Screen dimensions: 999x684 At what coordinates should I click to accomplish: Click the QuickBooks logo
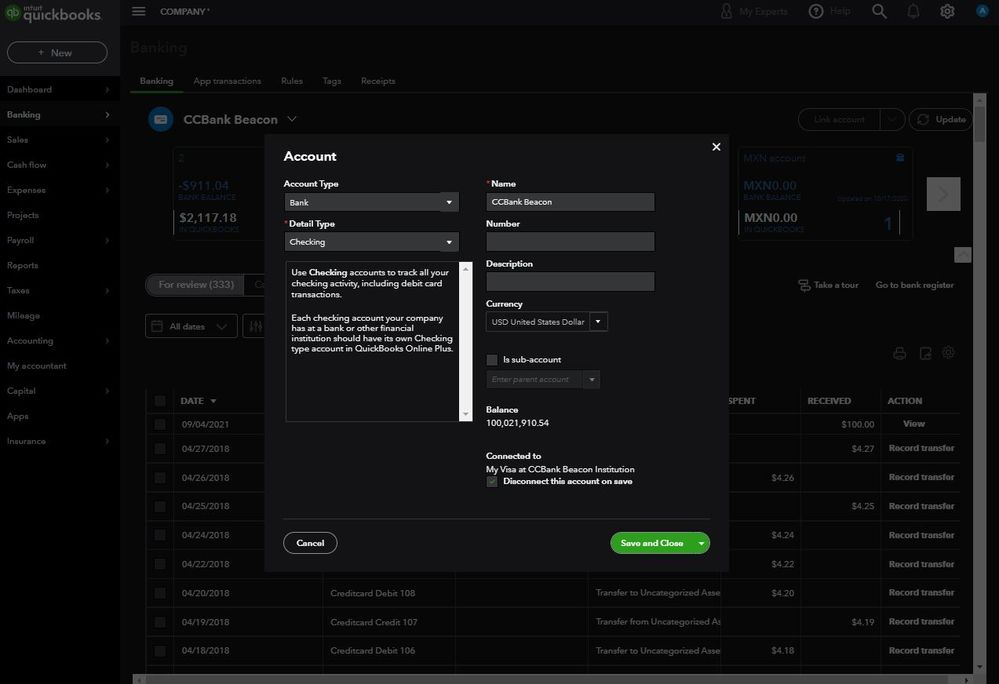coord(53,13)
